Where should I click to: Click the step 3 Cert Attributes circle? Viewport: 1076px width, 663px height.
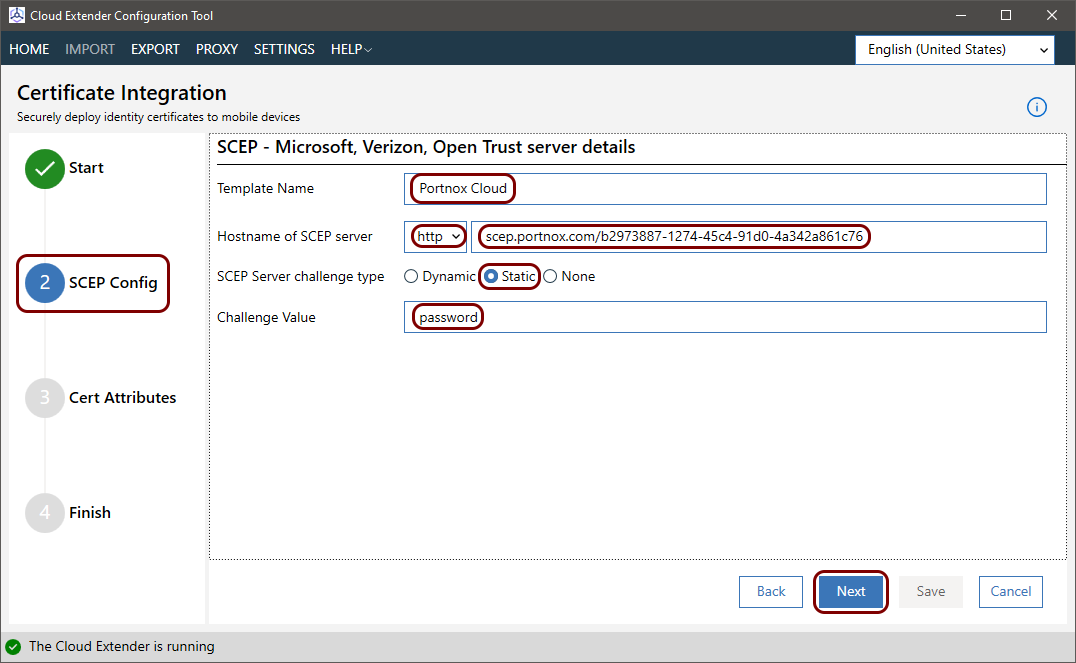pos(44,398)
